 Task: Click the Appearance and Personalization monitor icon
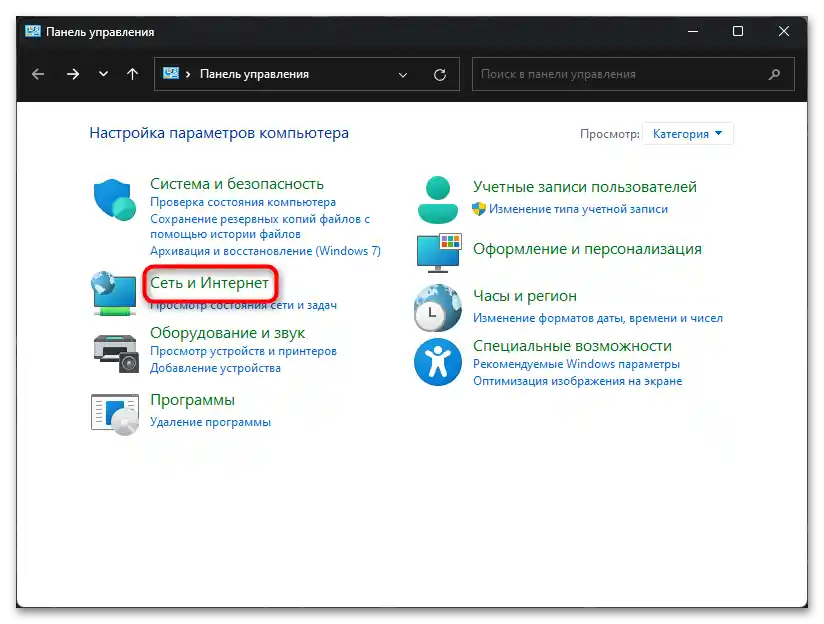[x=439, y=253]
